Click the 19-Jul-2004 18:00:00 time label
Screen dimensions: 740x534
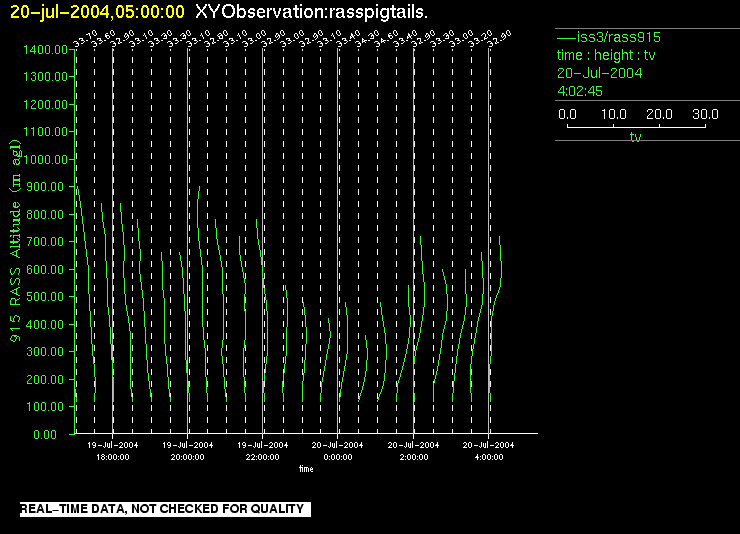point(112,451)
